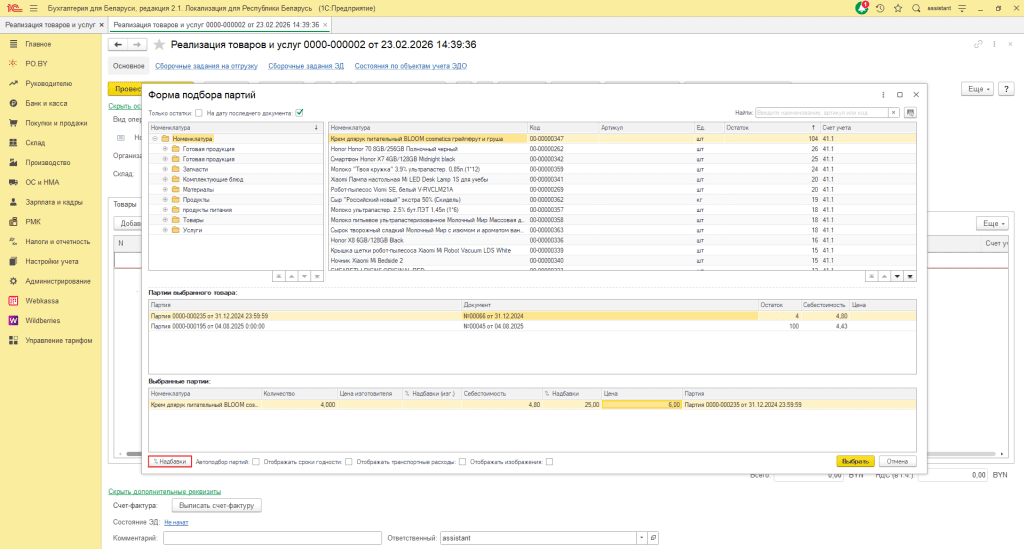
Task: Open 'Состояния по объектам учета ЭДО' tab
Action: click(x=410, y=66)
